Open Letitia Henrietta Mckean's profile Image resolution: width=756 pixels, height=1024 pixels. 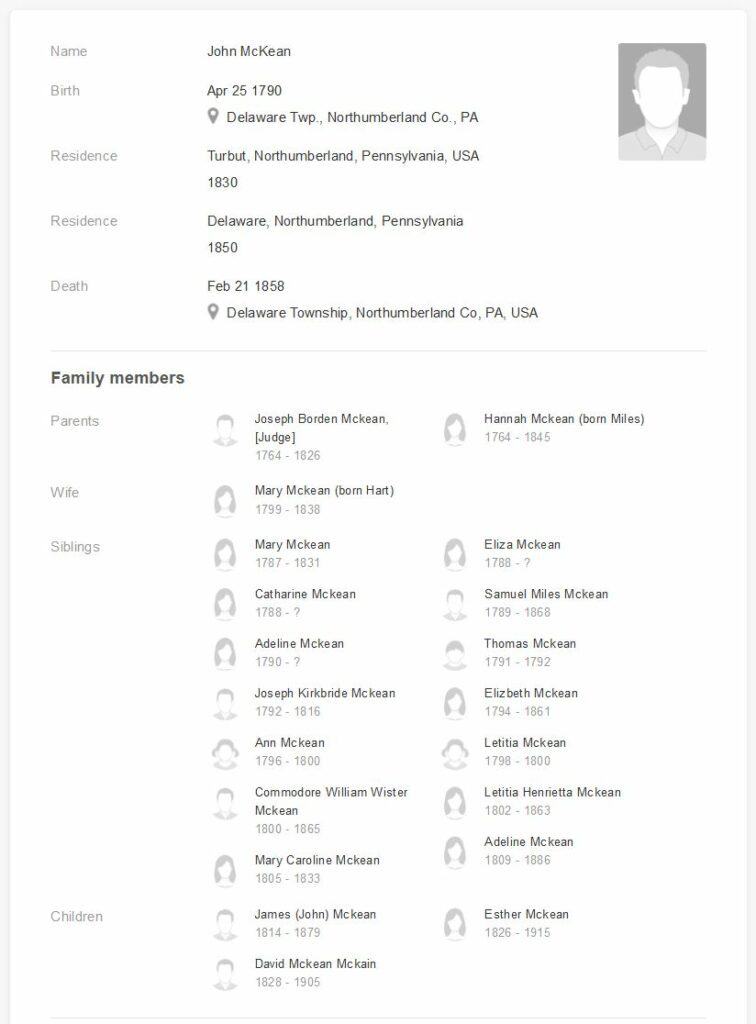point(552,792)
